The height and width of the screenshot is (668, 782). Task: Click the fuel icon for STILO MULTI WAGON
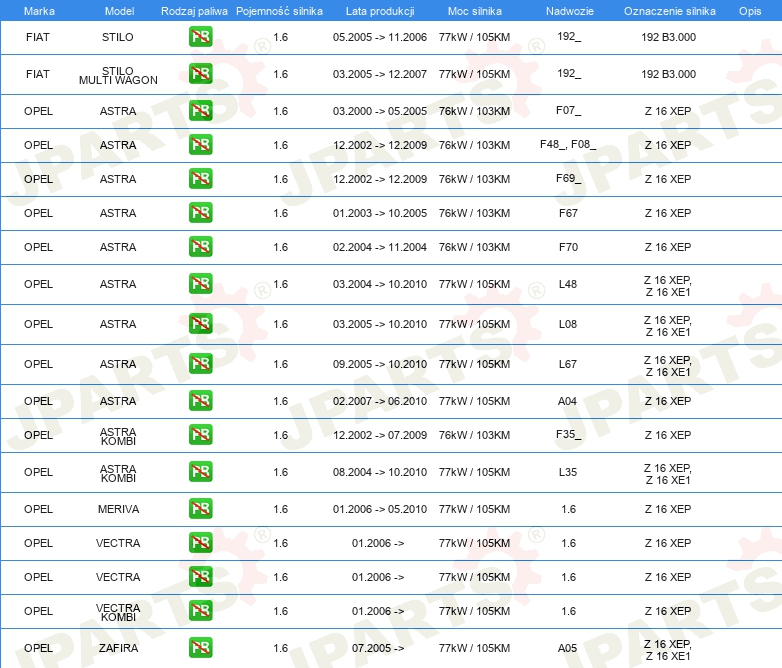(x=200, y=74)
